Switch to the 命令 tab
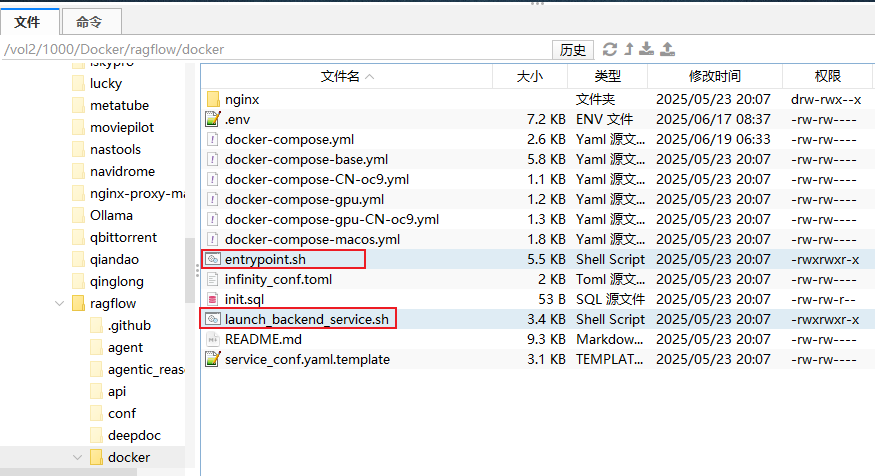This screenshot has height=476, width=875. (x=90, y=22)
